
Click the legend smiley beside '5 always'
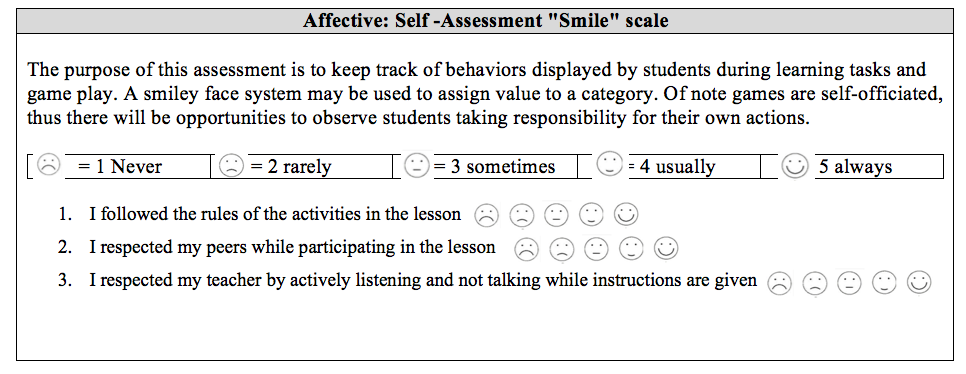click(x=794, y=166)
